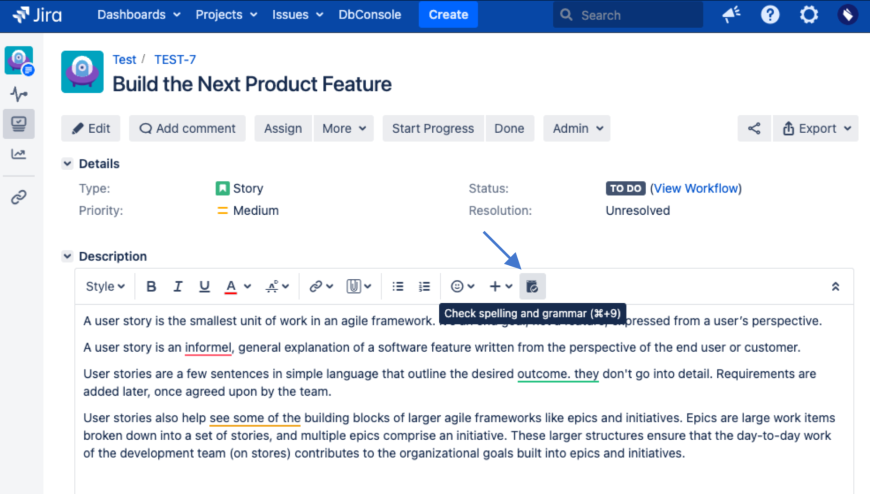The image size is (870, 494).
Task: Insert a numbered list
Action: coord(424,286)
